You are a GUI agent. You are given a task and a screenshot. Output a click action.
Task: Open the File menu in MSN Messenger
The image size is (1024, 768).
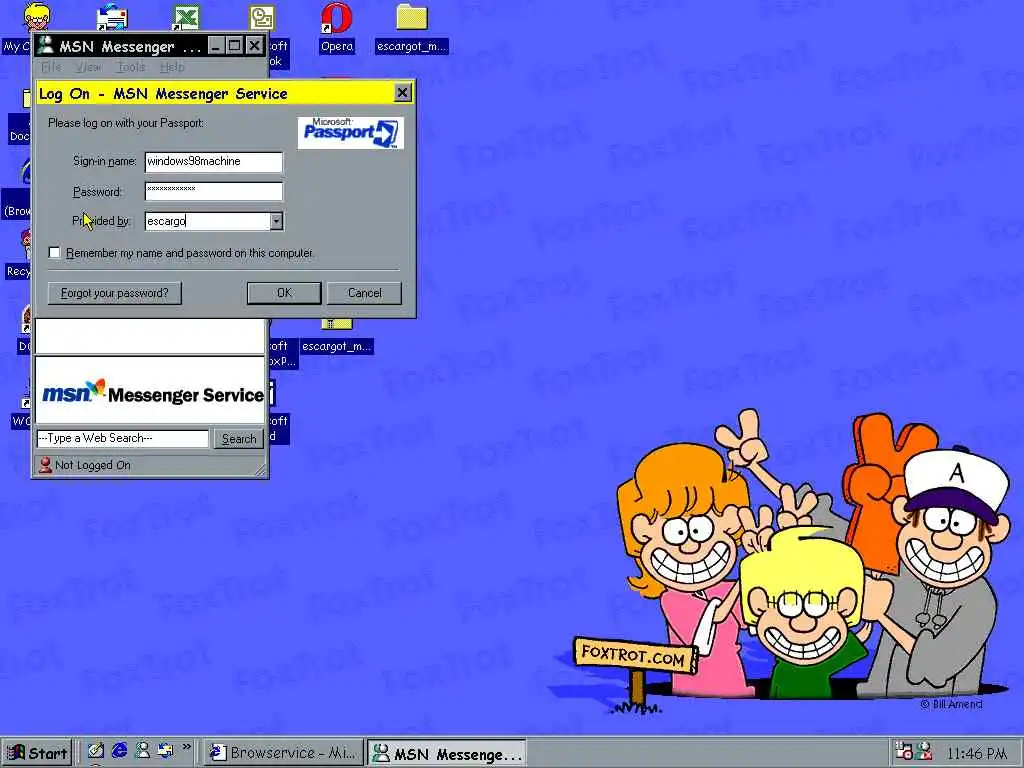(x=51, y=67)
